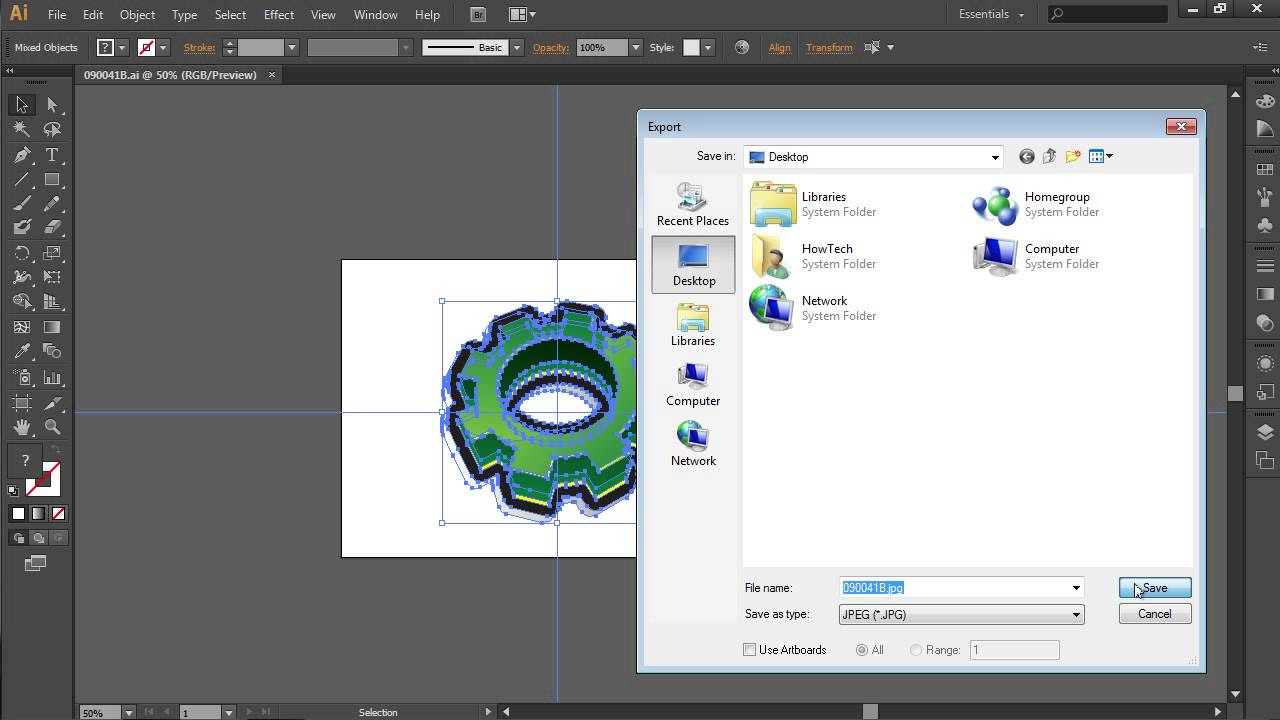The width and height of the screenshot is (1280, 720).
Task: Expand the Save in location dropdown
Action: click(x=994, y=156)
